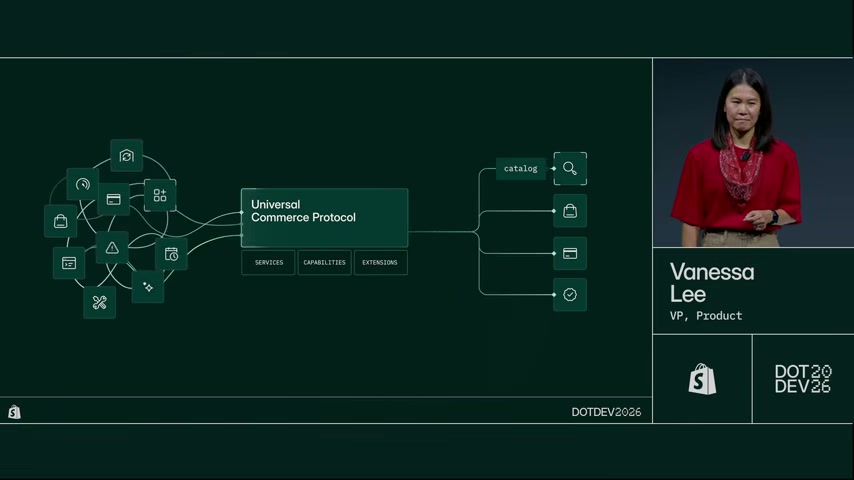Click the house refresh icon in the cluster

coord(126,156)
